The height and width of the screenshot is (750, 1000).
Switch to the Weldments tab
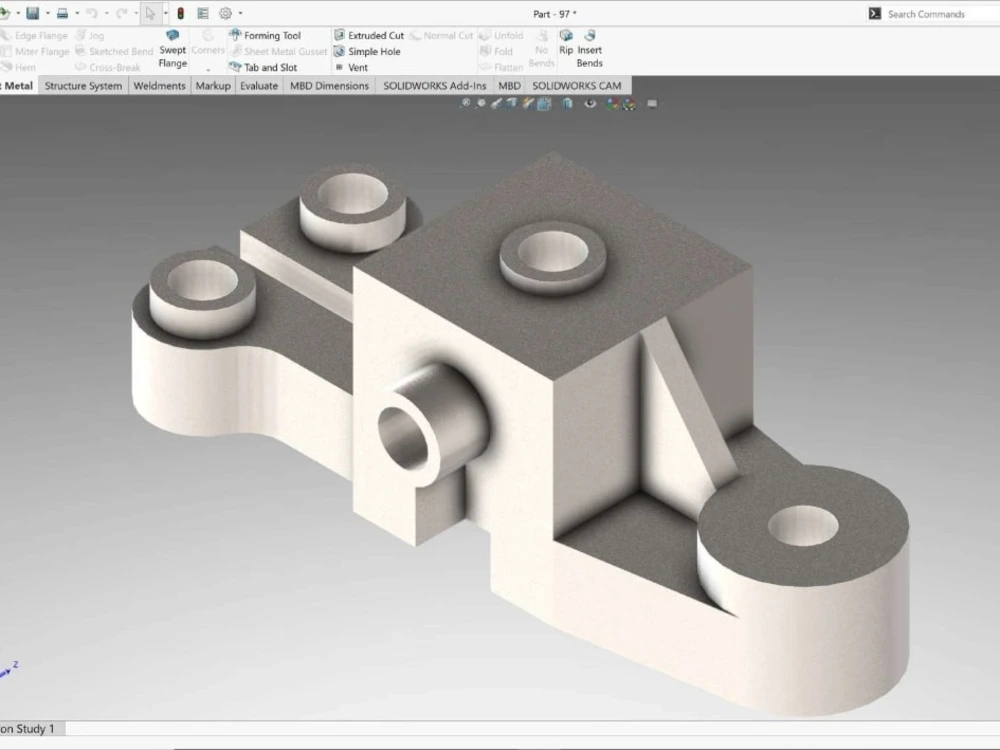[x=159, y=85]
